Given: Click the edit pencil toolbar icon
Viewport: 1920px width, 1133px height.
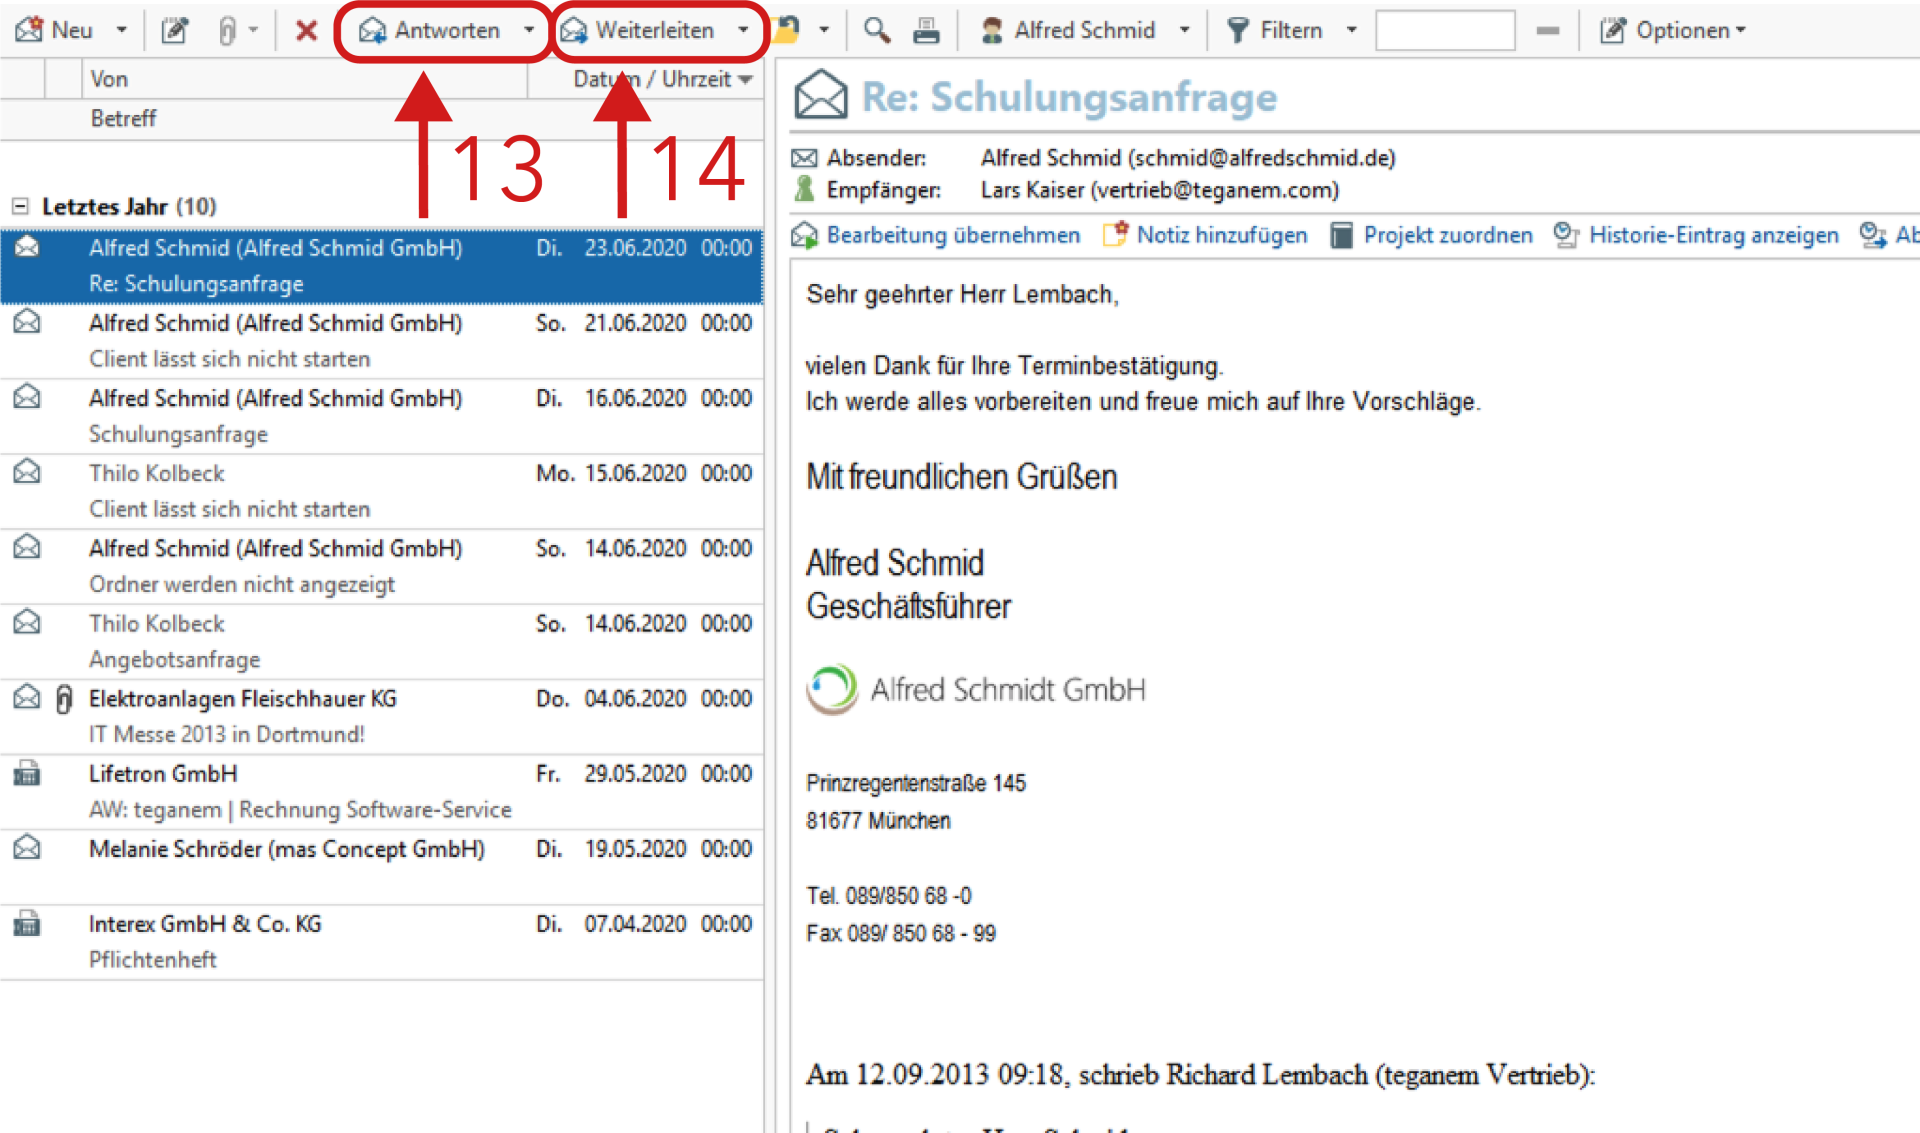Looking at the screenshot, I should pos(175,31).
